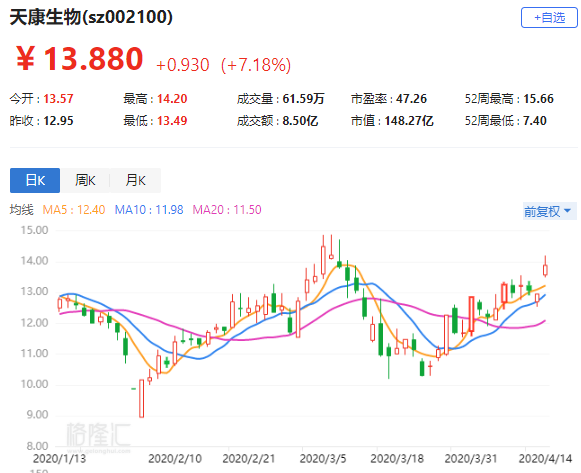
Task: Click the 最高 value 14.20
Action: 172,99
